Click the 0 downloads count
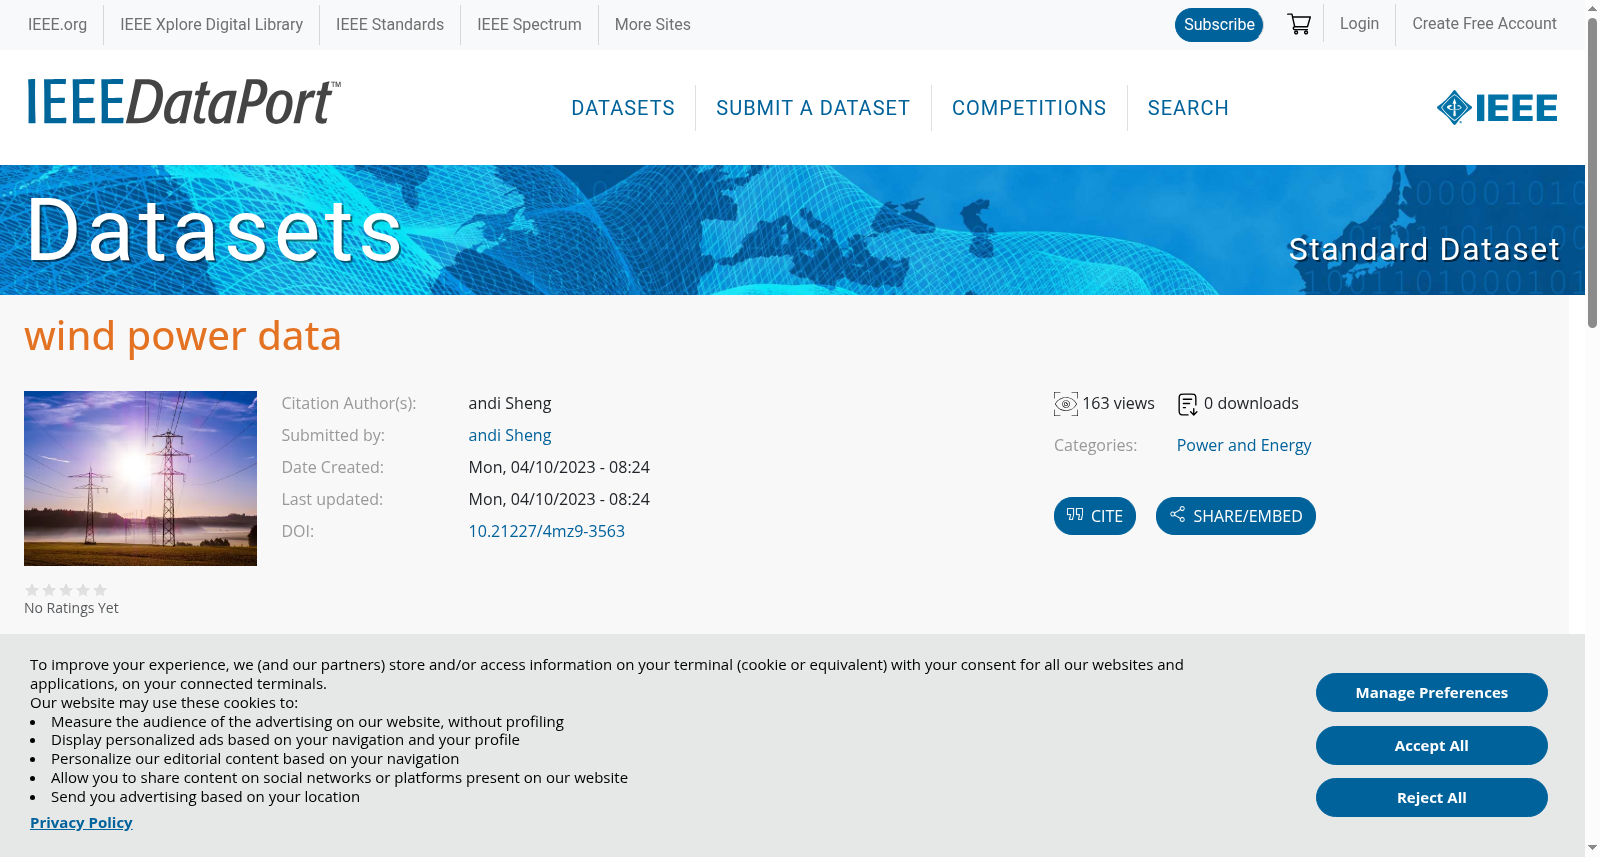The image size is (1600, 857). pos(1251,403)
